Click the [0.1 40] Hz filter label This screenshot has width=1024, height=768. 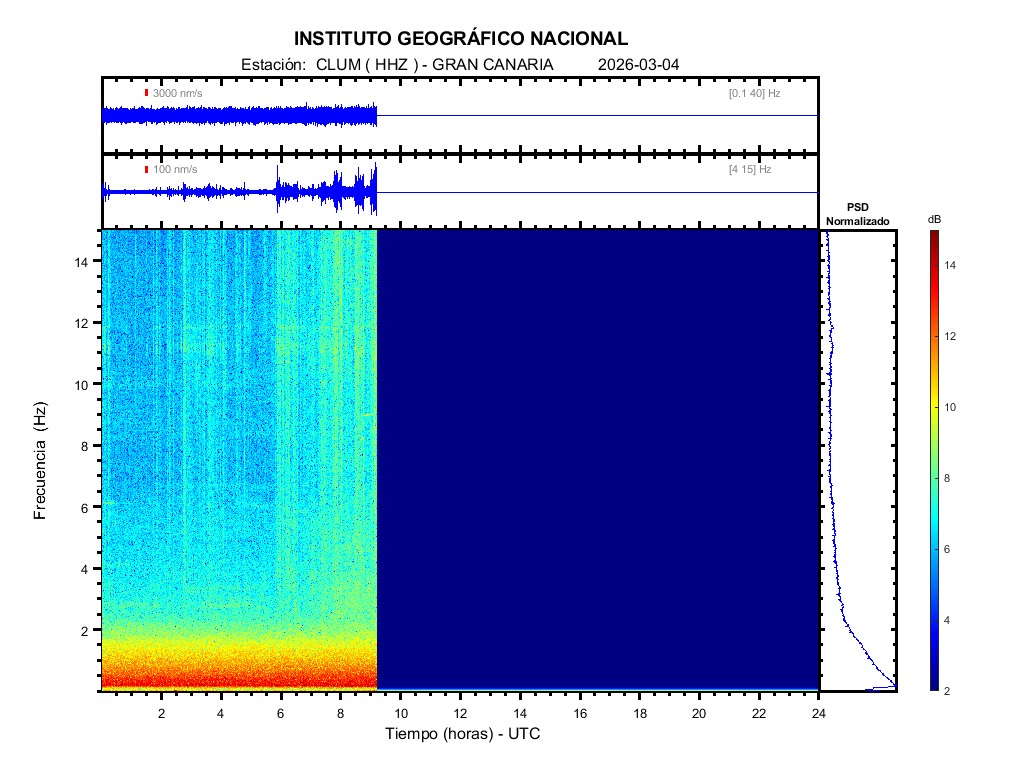[x=754, y=93]
